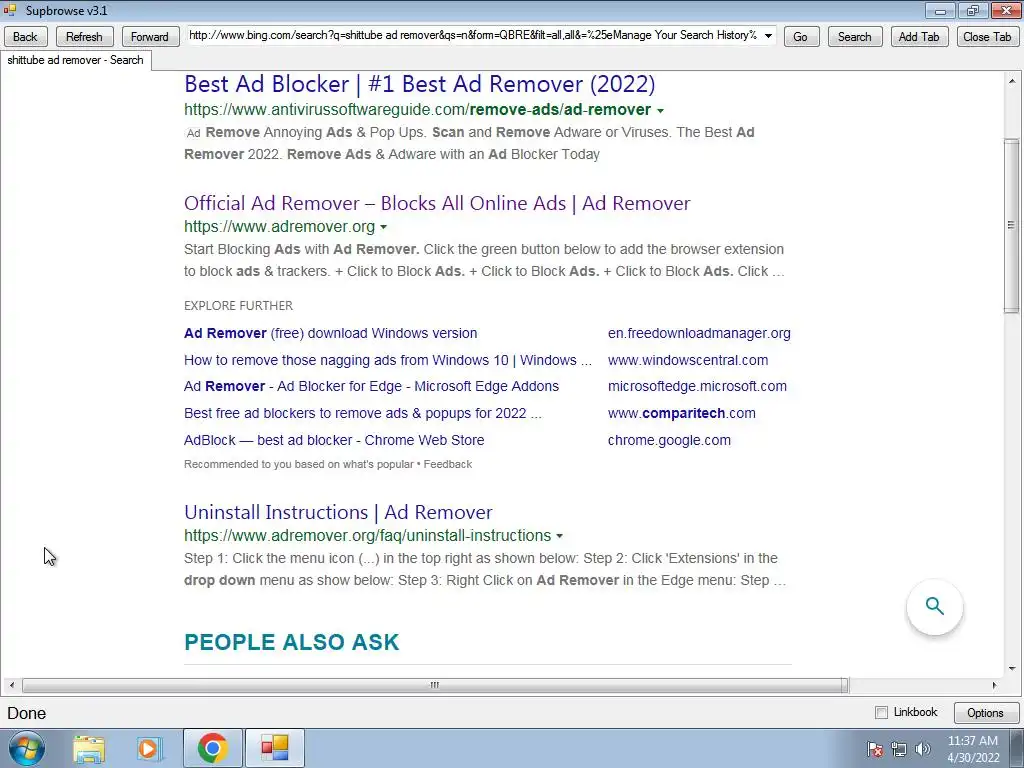Click en.freedownloadmanager.org link
1024x768 pixels.
(x=699, y=333)
